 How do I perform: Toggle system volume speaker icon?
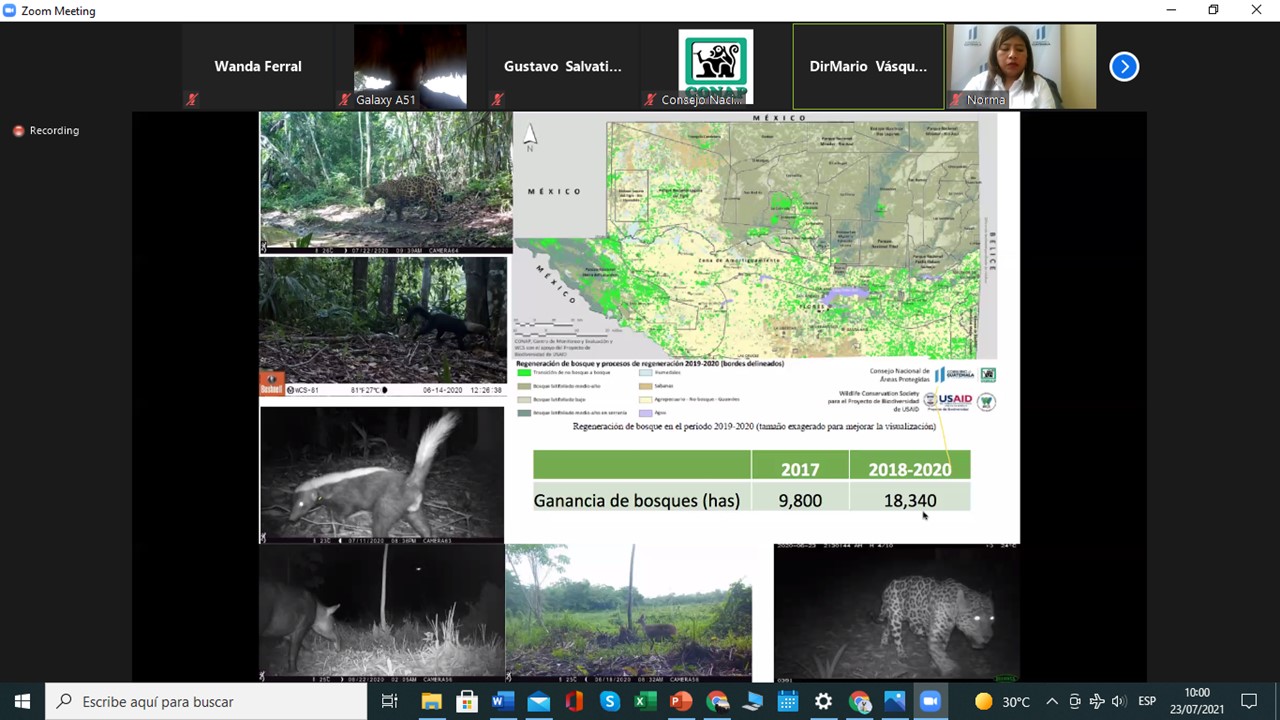pos(1118,702)
